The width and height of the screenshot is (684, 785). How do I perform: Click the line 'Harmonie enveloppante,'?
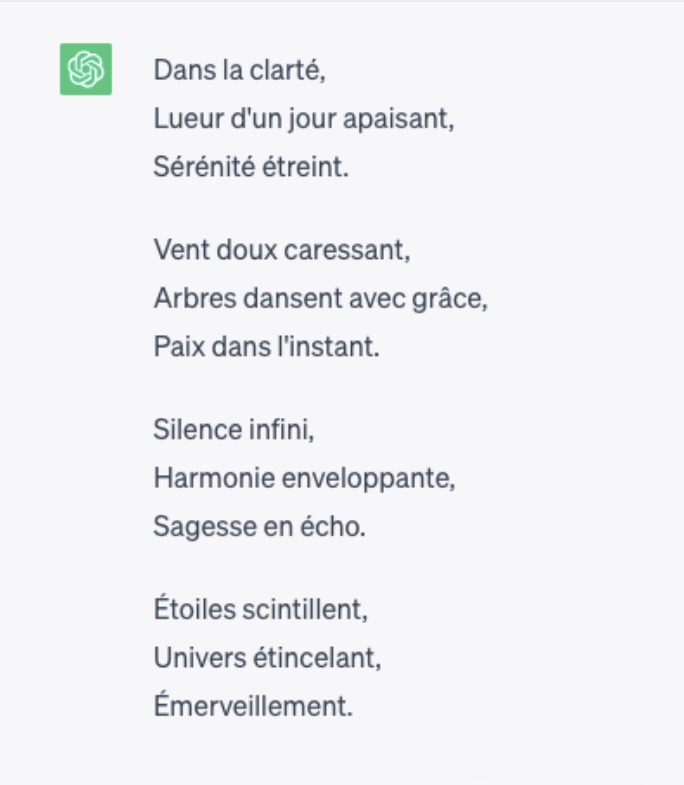[x=304, y=478]
